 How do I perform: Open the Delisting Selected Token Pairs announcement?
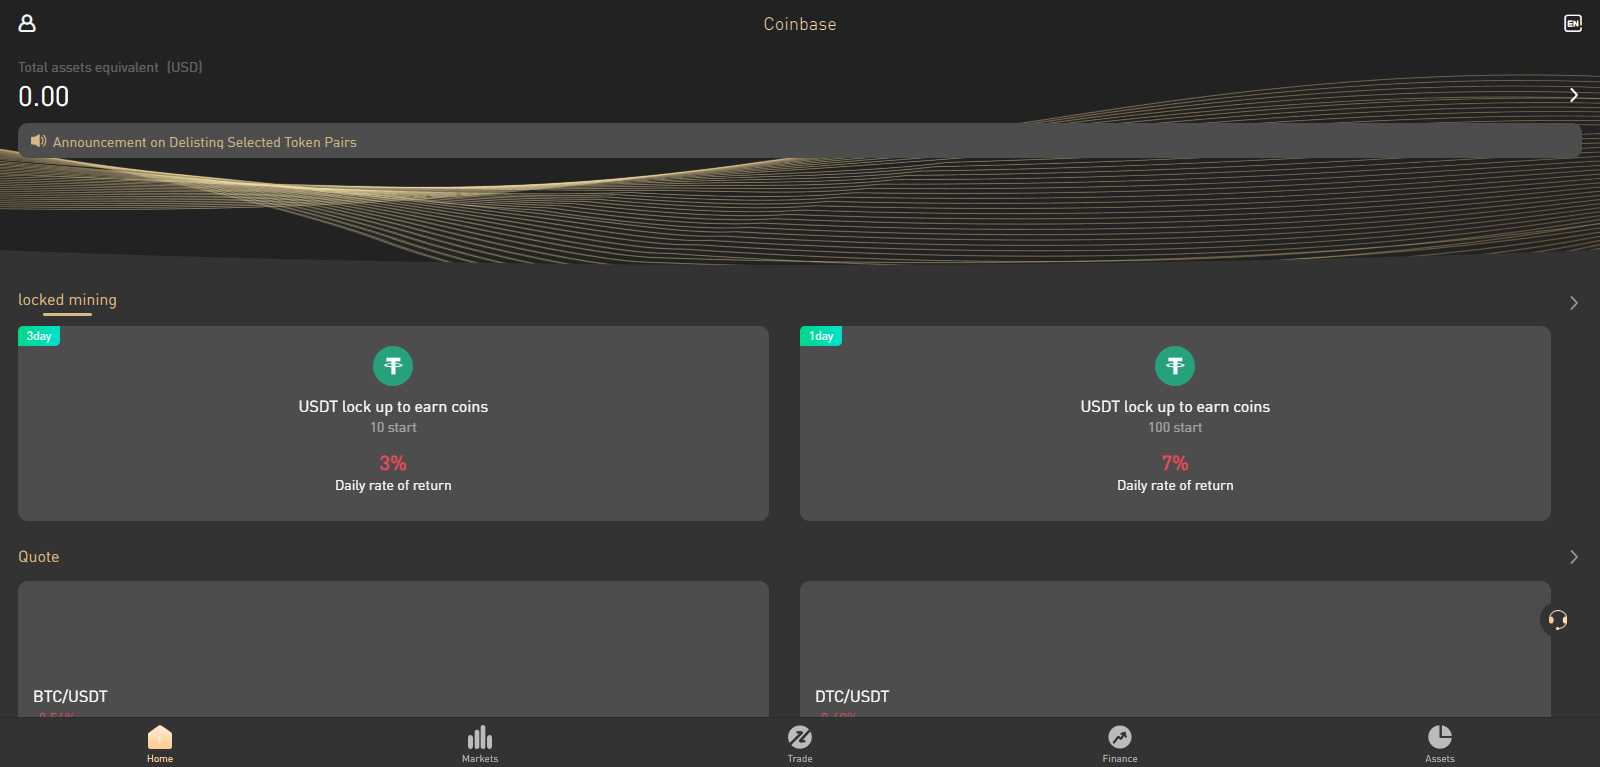(x=800, y=141)
